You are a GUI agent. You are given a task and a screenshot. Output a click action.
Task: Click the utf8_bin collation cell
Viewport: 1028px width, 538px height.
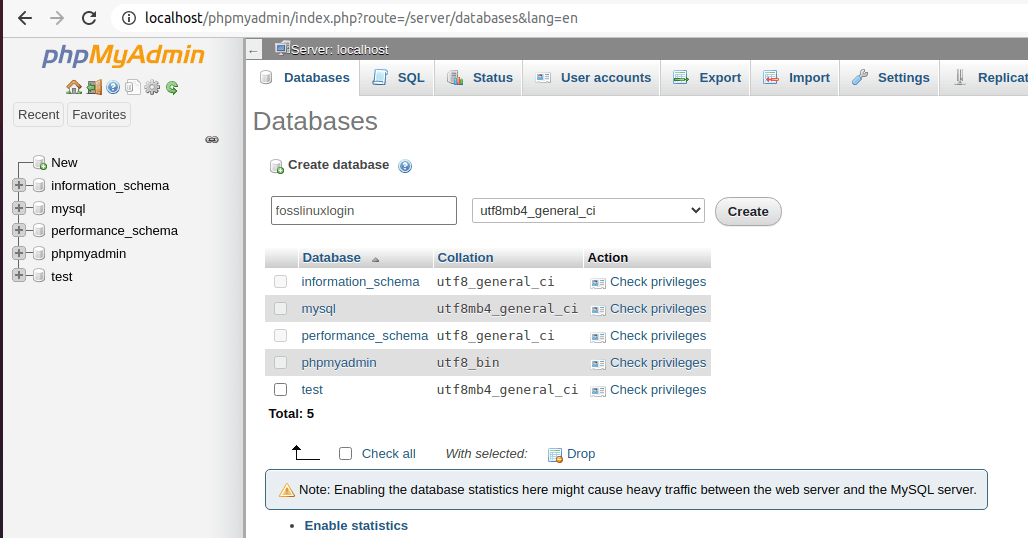click(468, 362)
